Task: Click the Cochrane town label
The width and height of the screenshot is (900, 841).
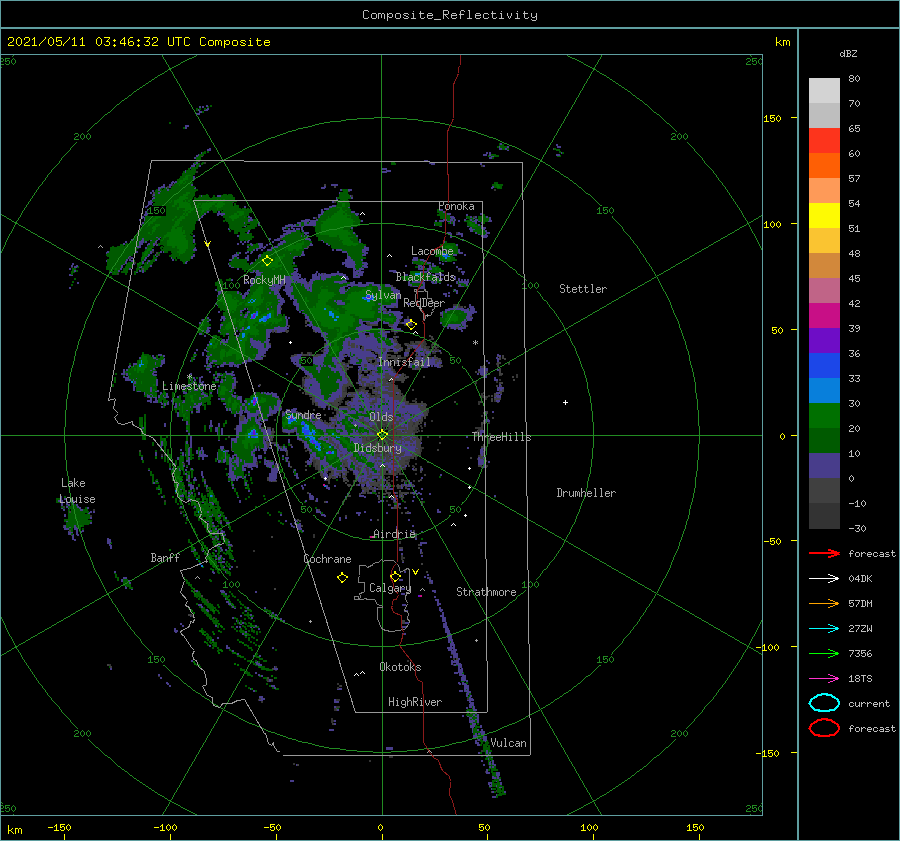Action: 327,559
